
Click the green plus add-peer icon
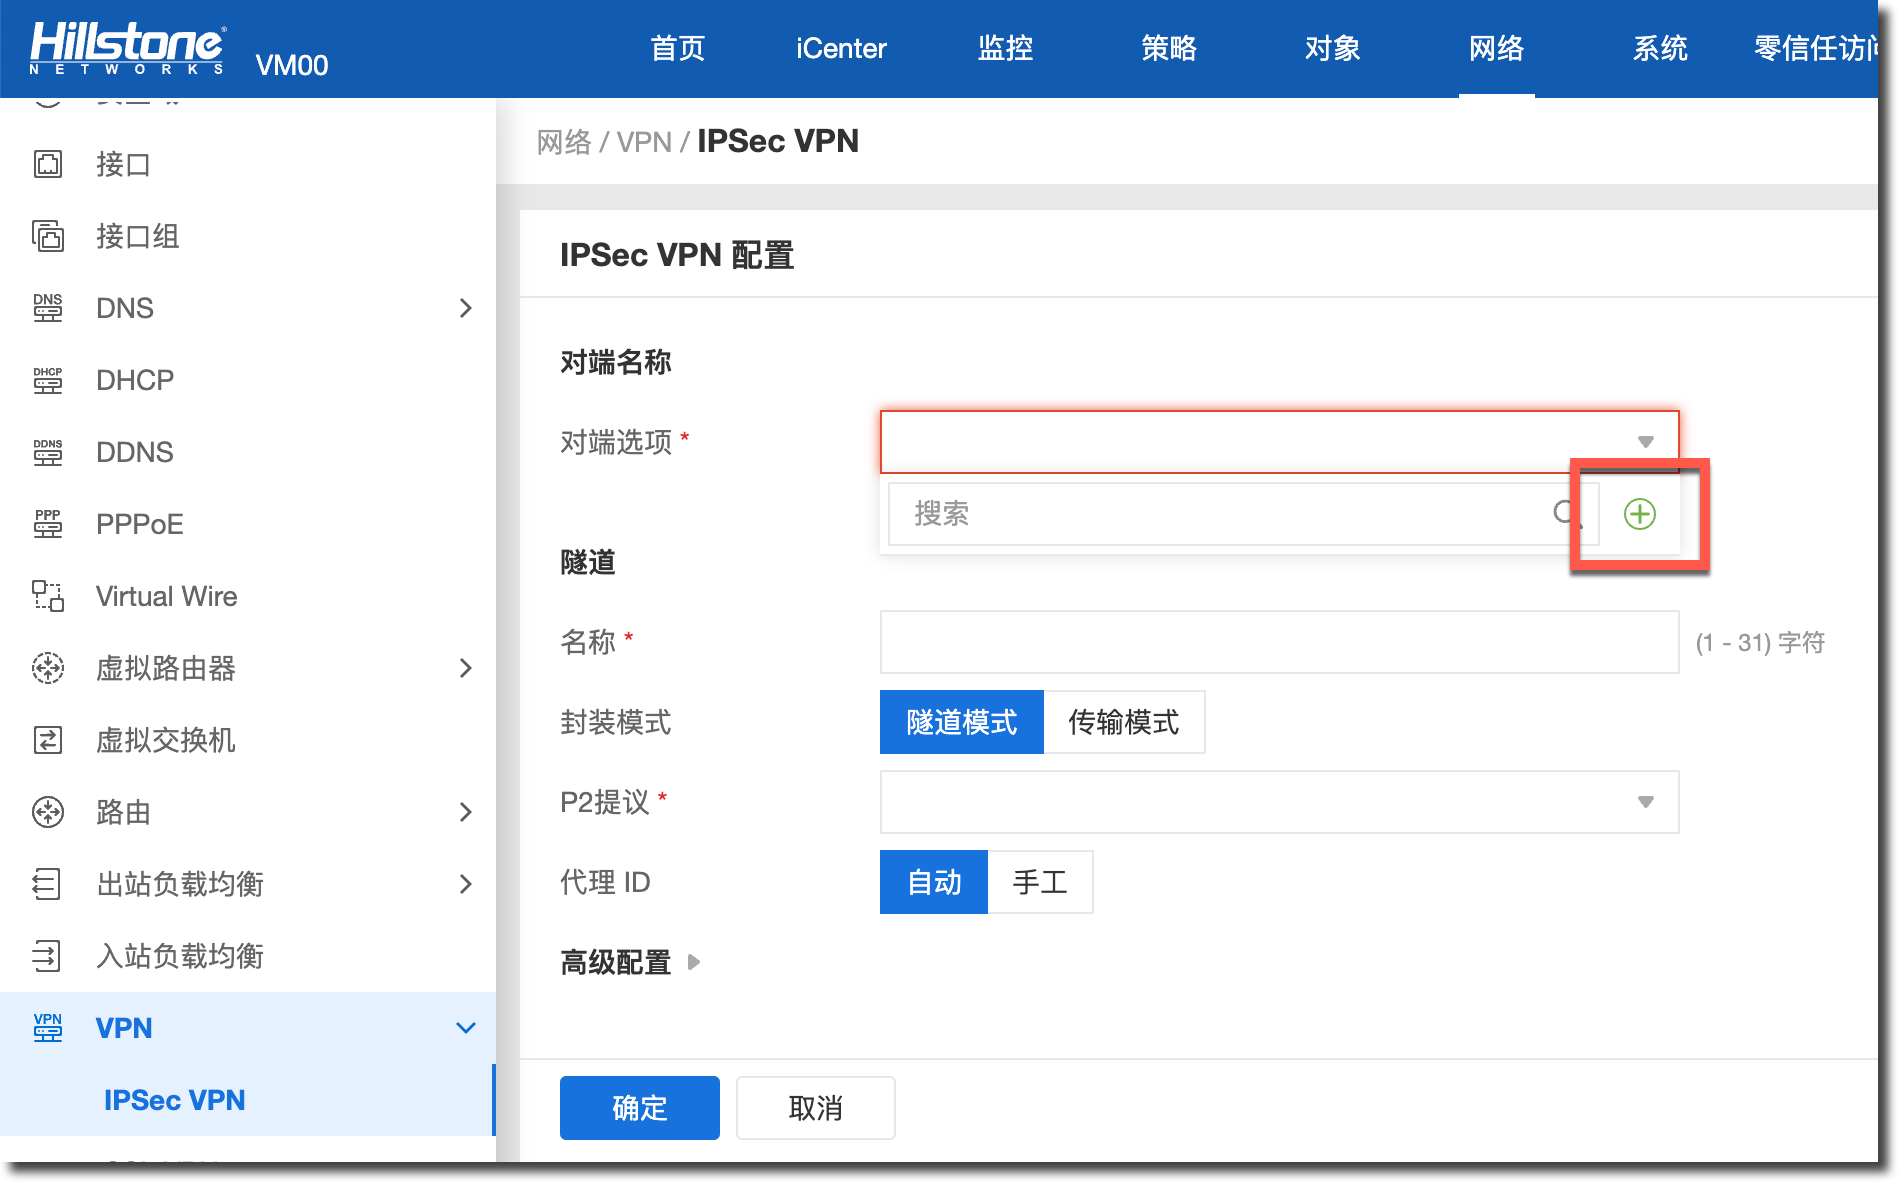tap(1639, 514)
